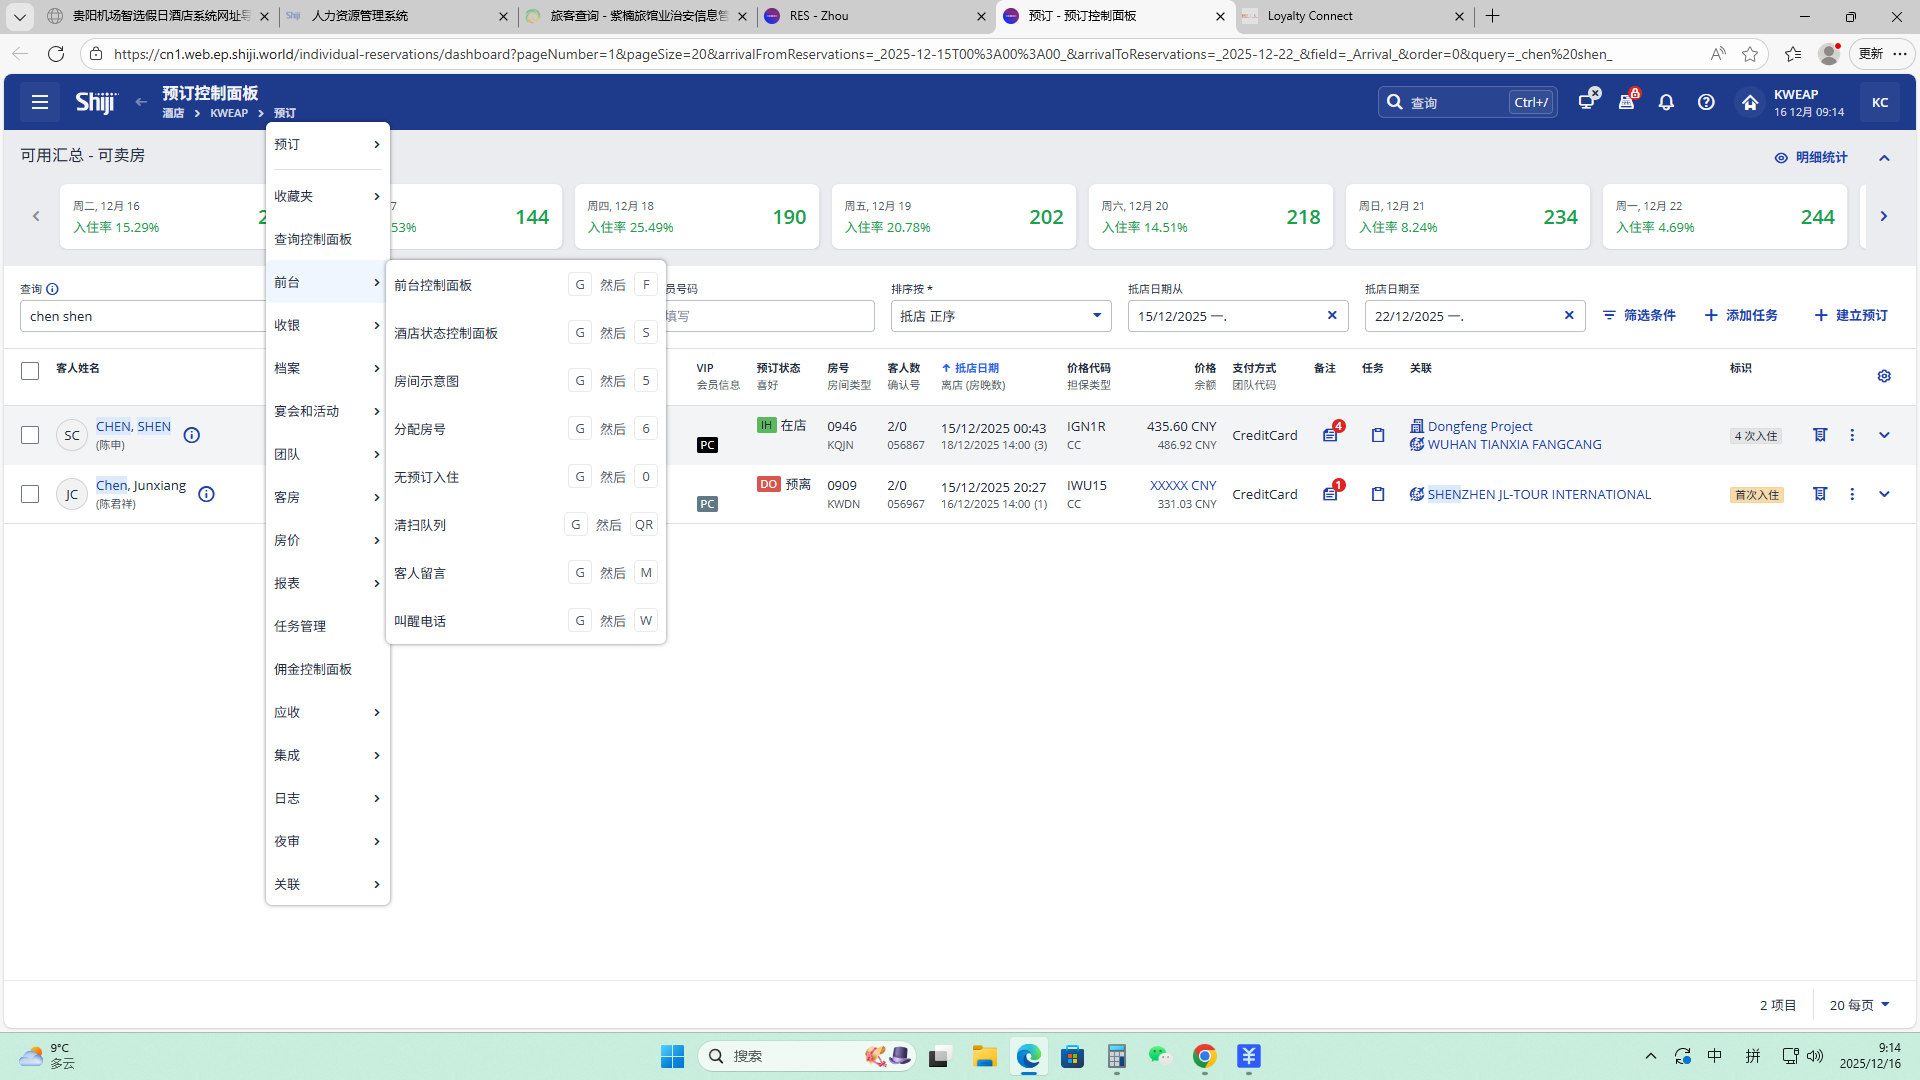This screenshot has height=1080, width=1920.
Task: Open tasks clipboard icon for Chen Junxiang
Action: pyautogui.click(x=1378, y=494)
